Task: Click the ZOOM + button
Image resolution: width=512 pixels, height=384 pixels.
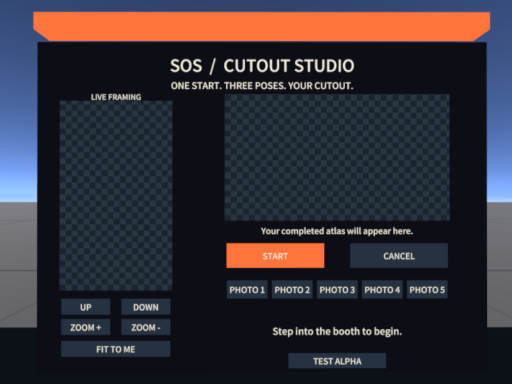Action: pos(86,327)
